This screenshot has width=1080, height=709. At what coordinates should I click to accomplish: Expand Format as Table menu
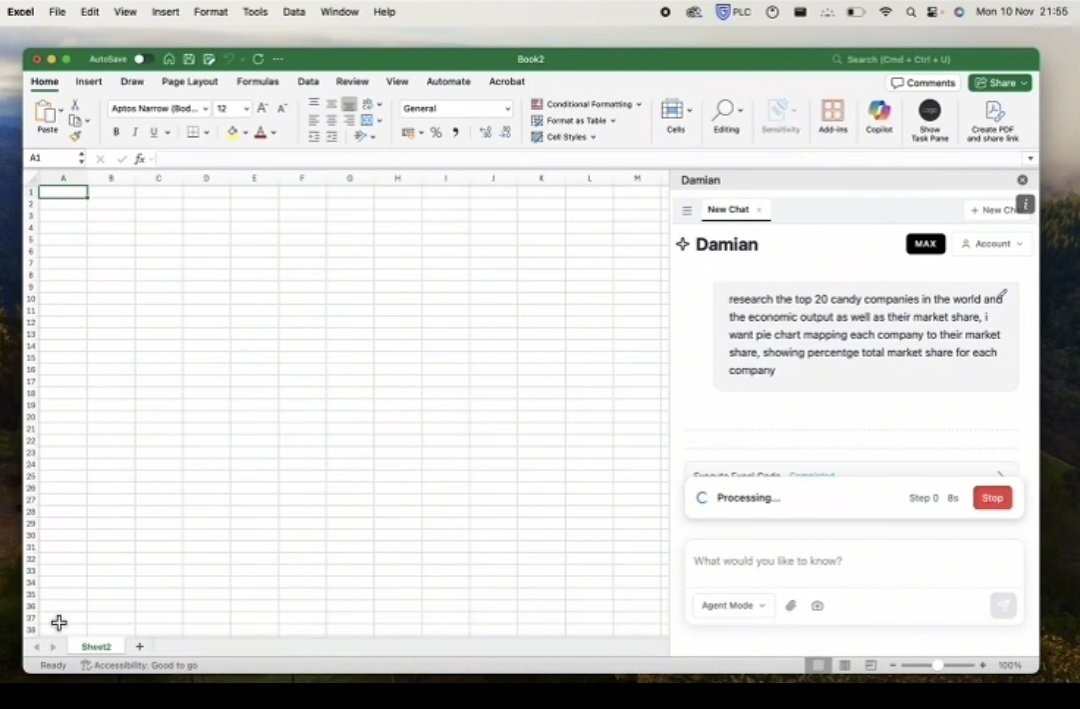point(573,121)
